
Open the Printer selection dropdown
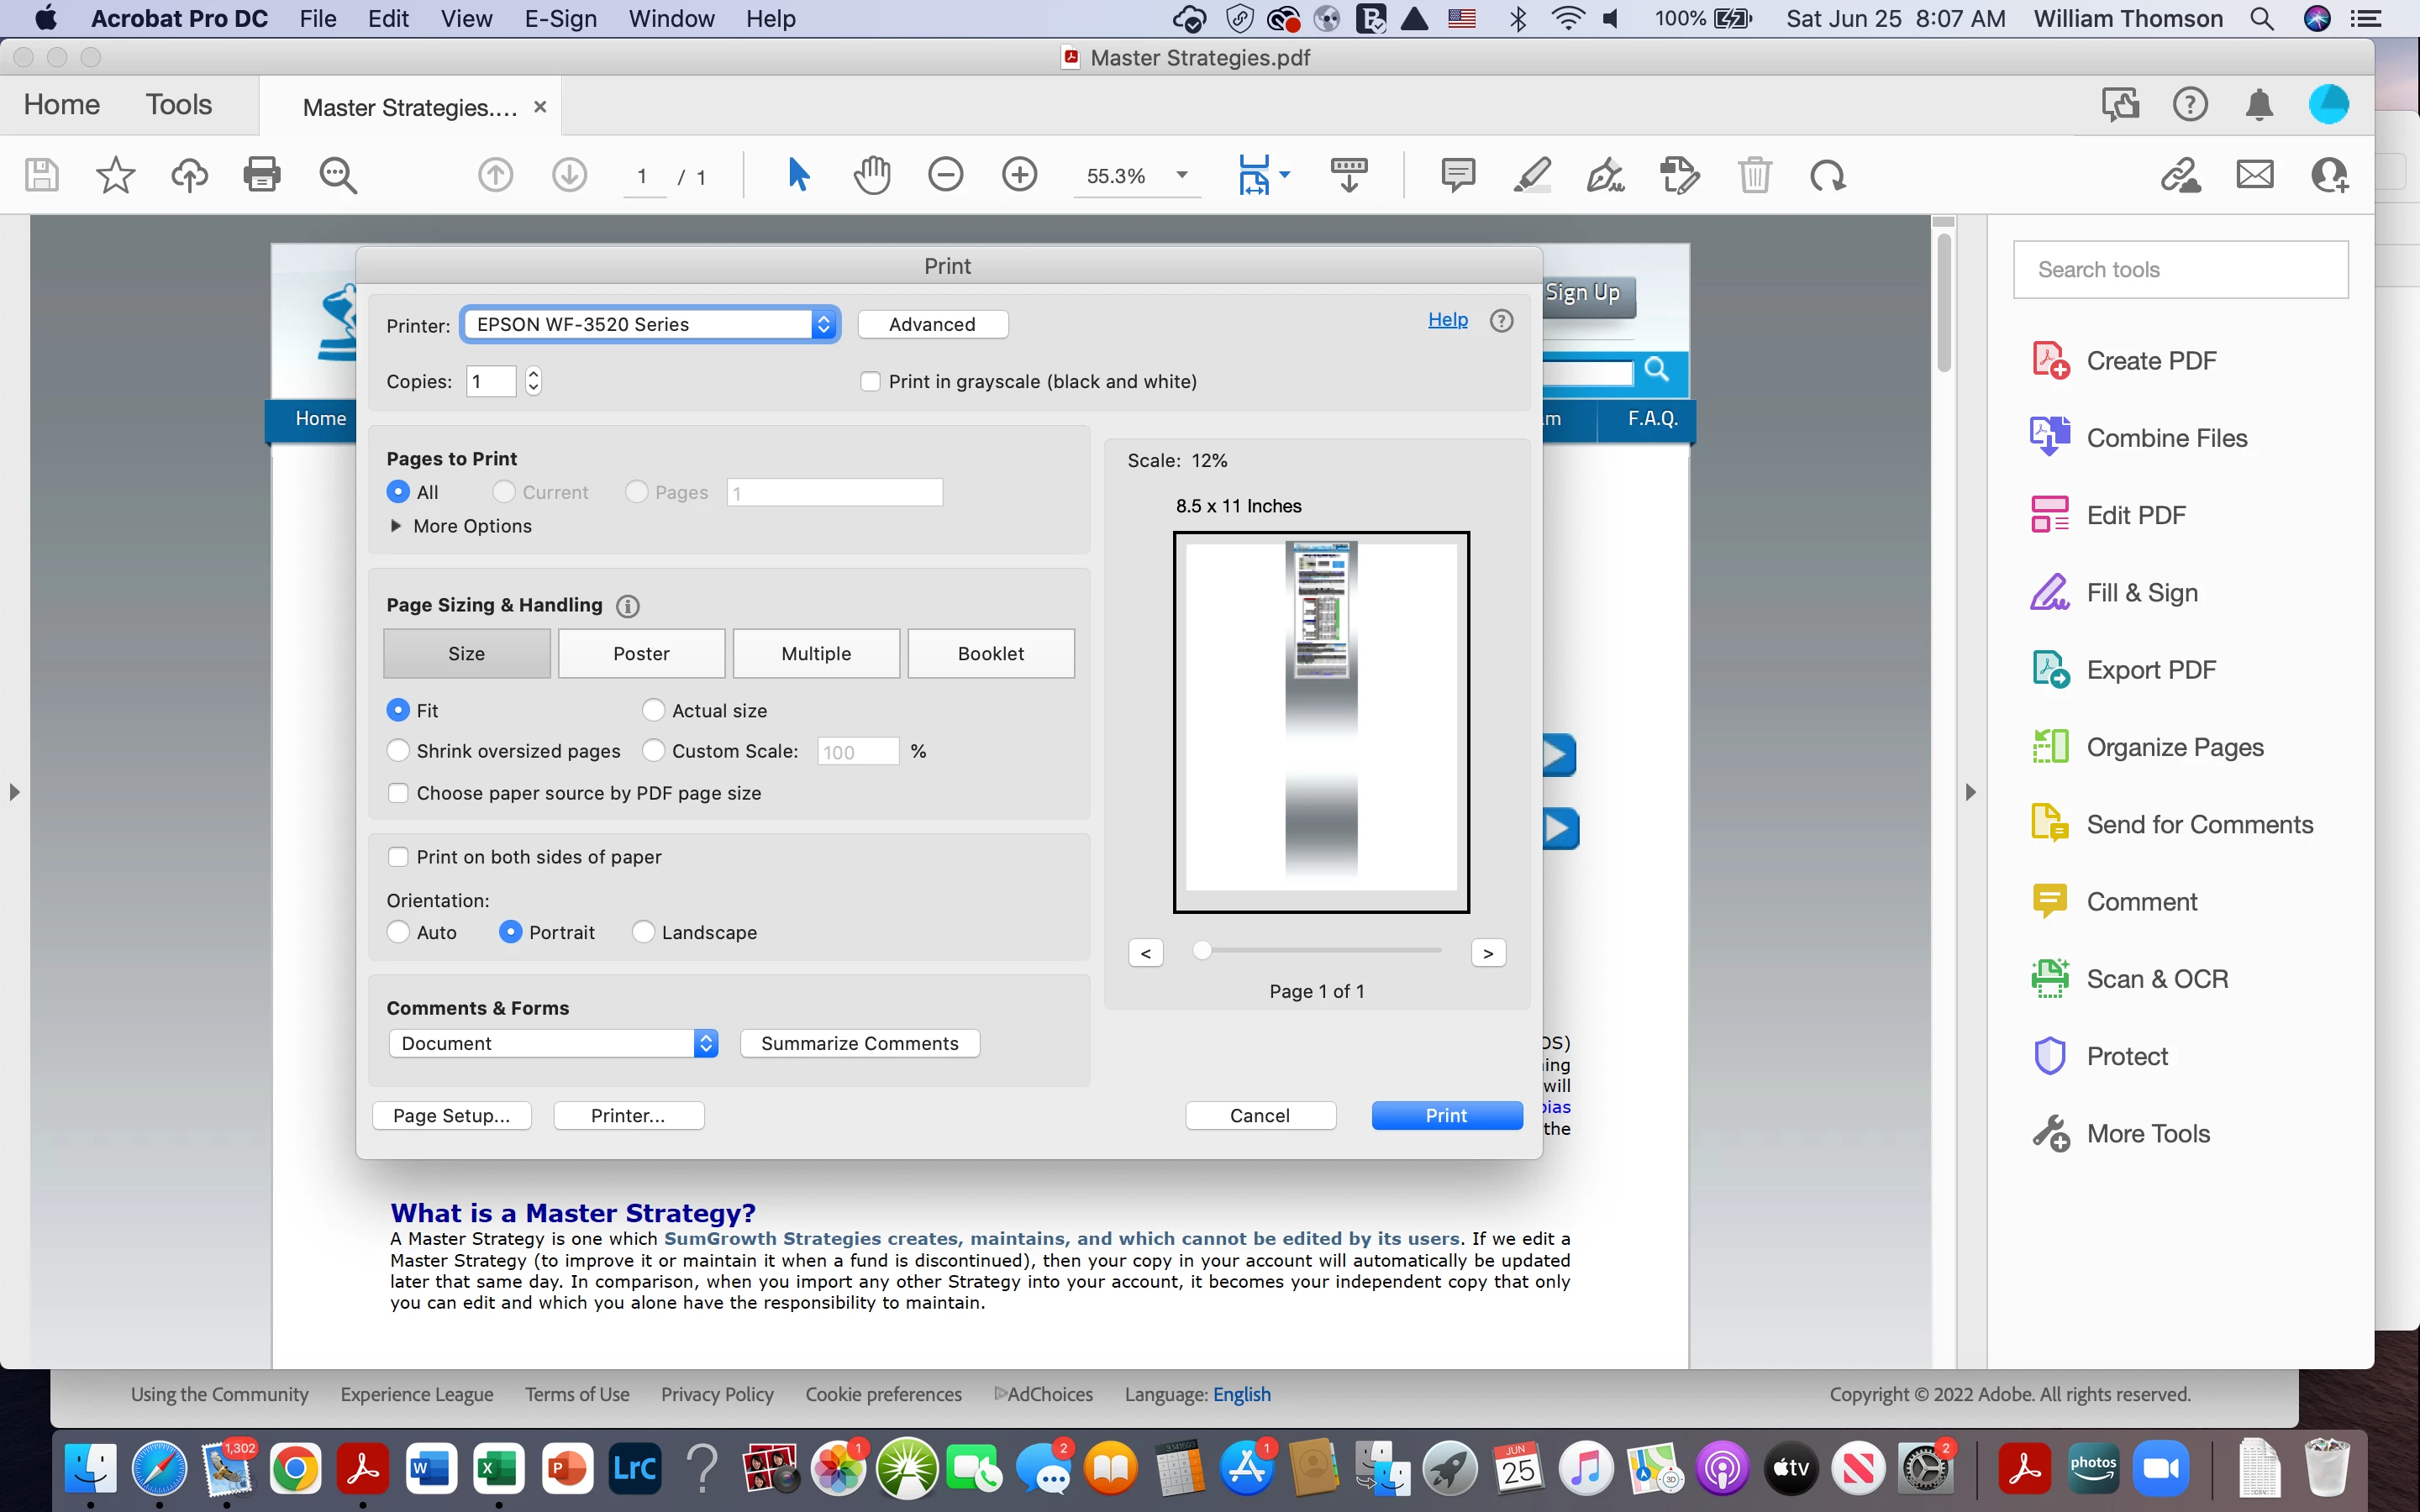pyautogui.click(x=650, y=324)
